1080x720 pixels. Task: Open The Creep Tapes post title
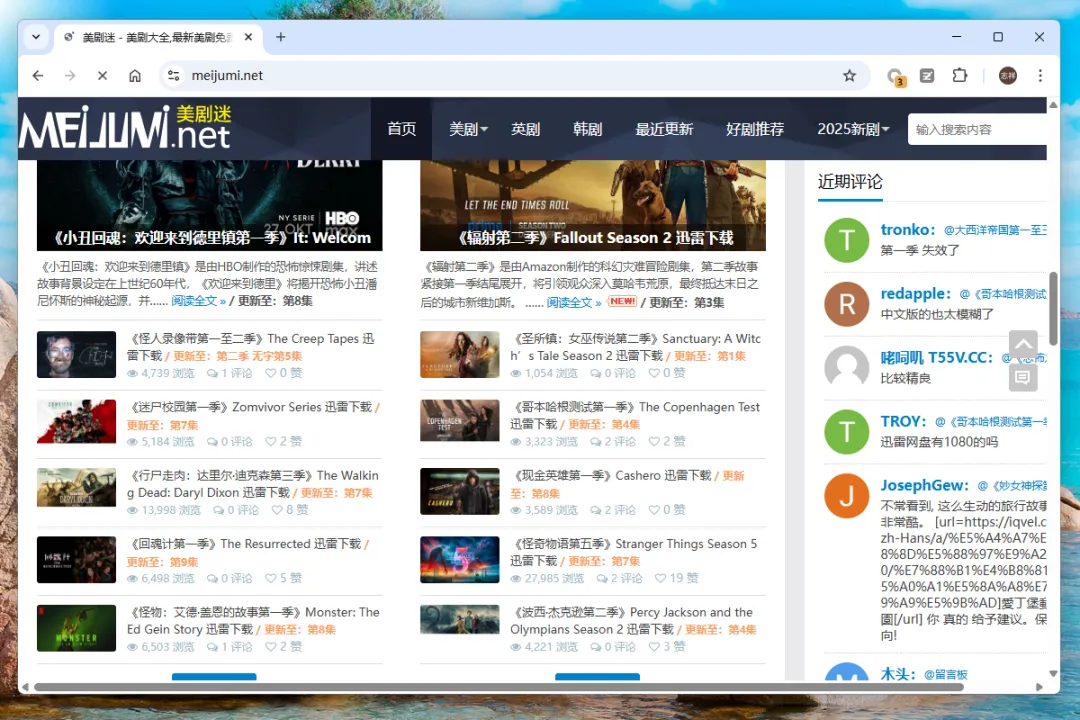coord(251,347)
